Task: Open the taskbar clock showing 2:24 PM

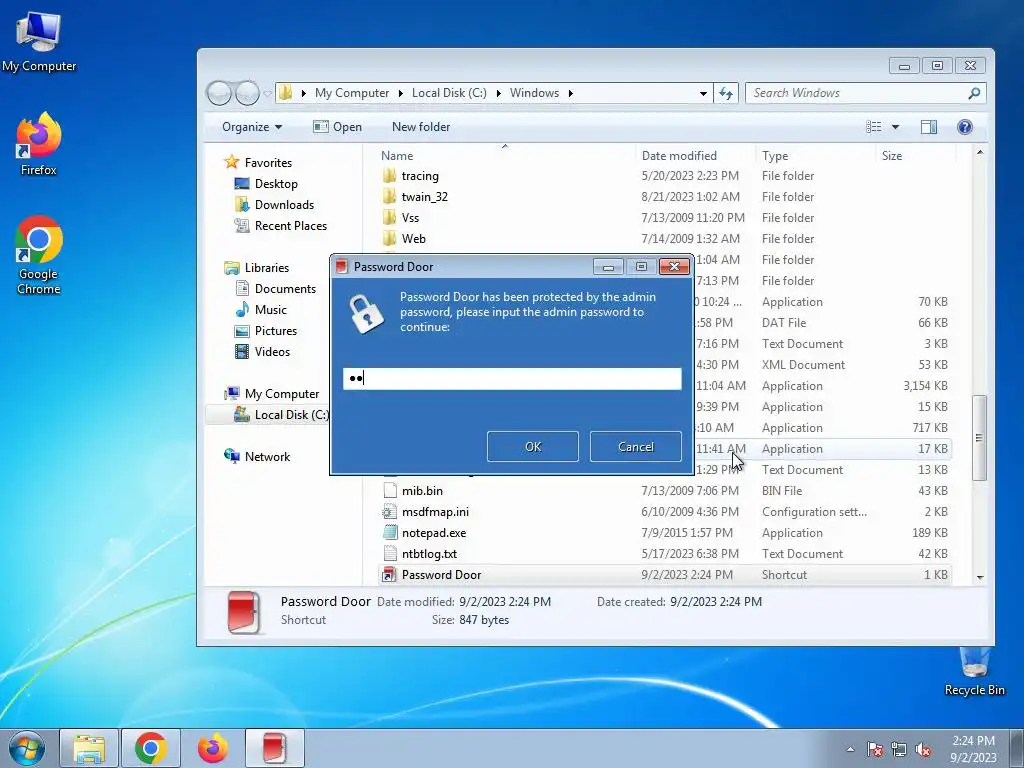Action: (x=973, y=748)
